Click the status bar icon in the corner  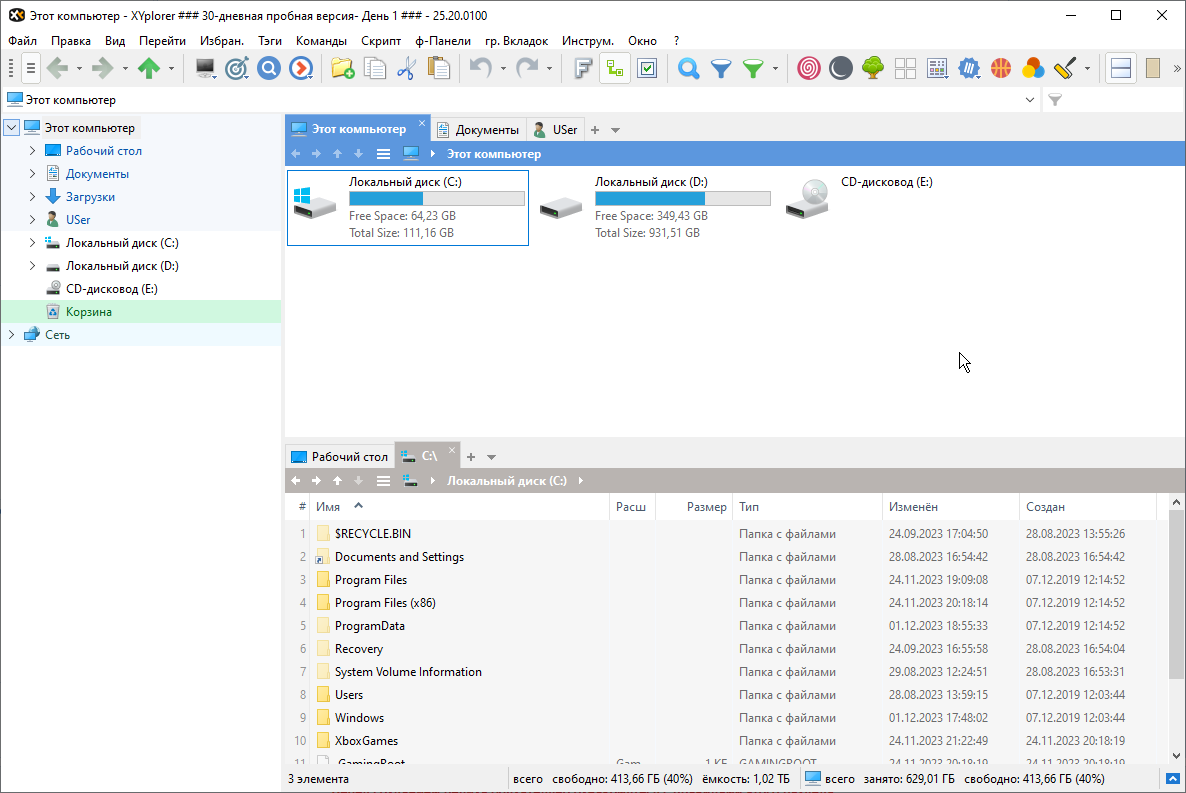click(1172, 779)
